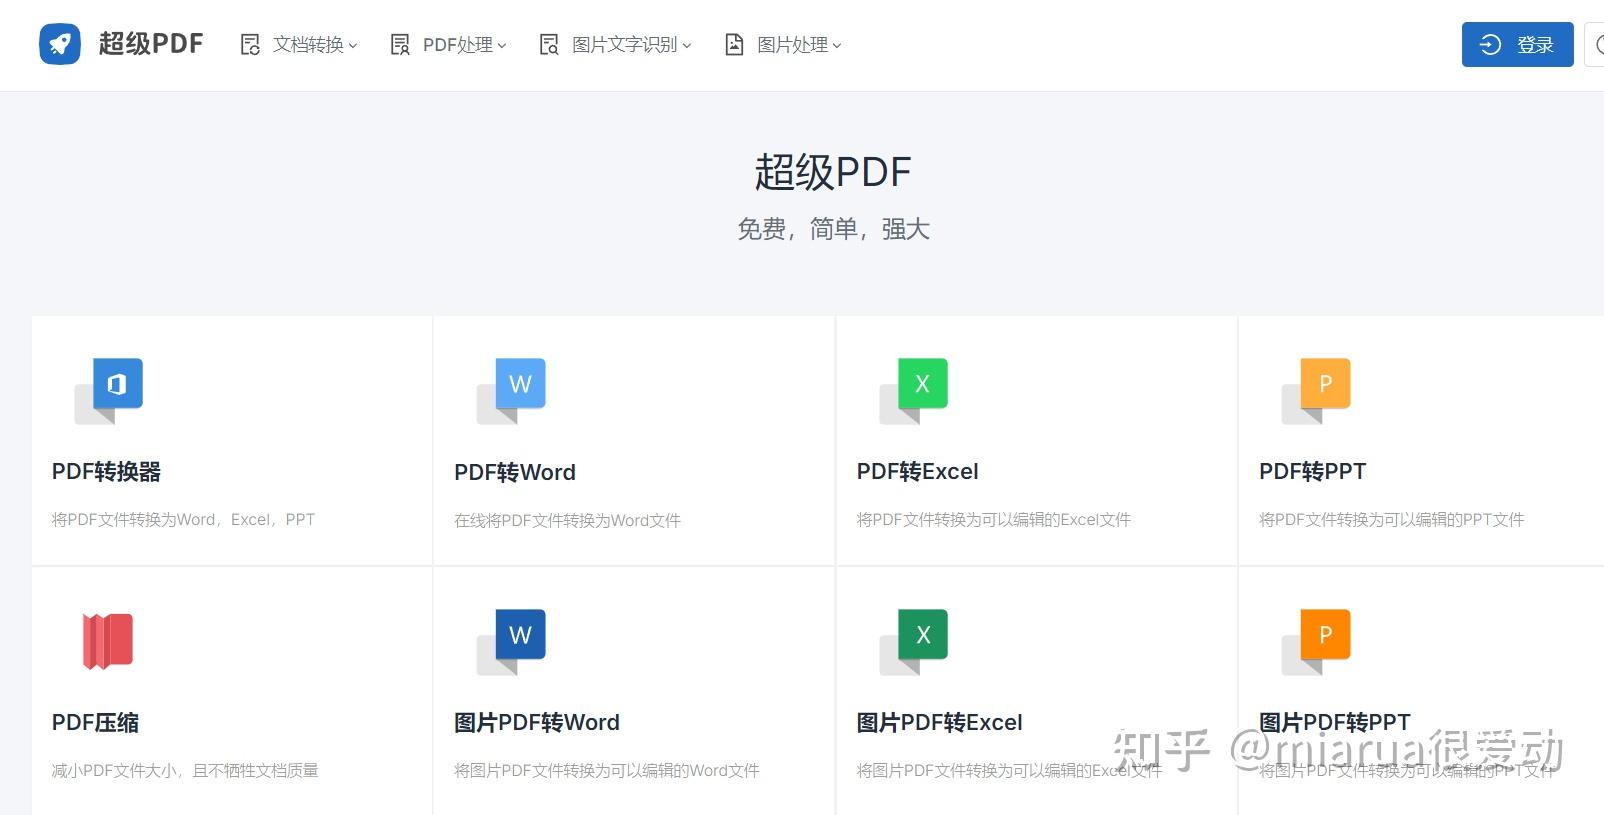
Task: Click the dark green X icon for 图片PDF转Excel
Action: tap(914, 642)
